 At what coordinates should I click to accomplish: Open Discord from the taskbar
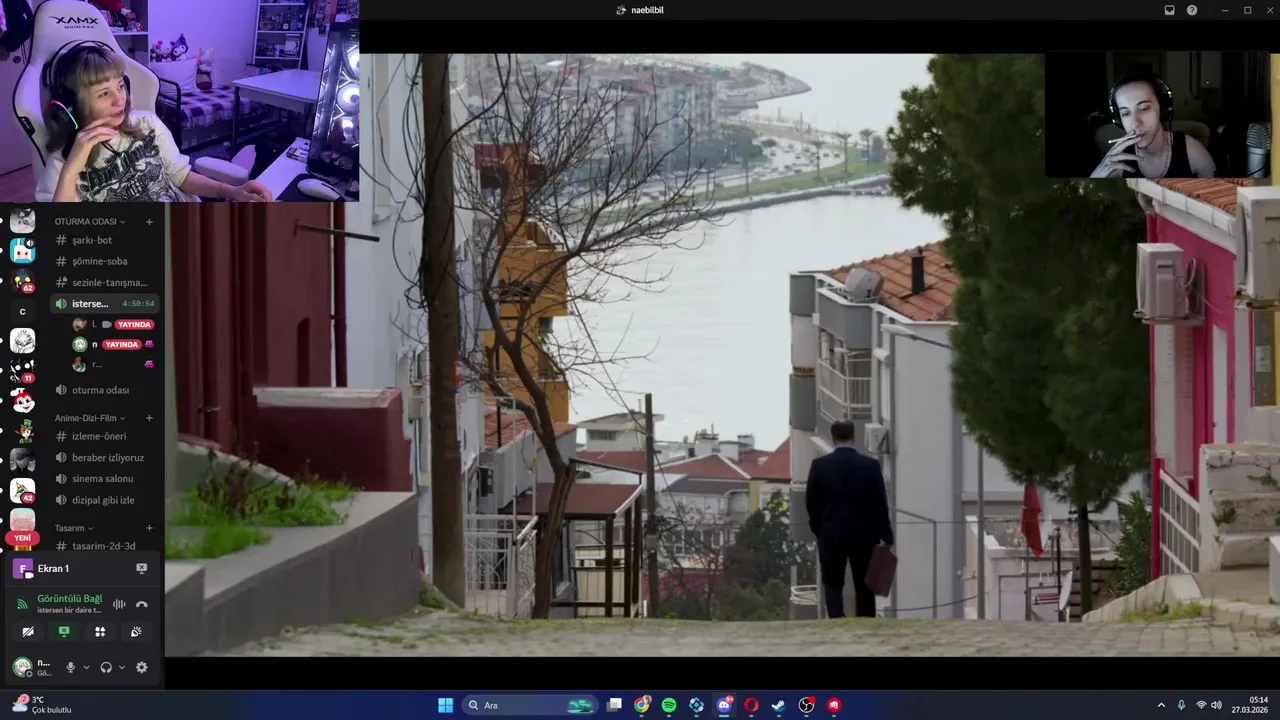coord(724,705)
